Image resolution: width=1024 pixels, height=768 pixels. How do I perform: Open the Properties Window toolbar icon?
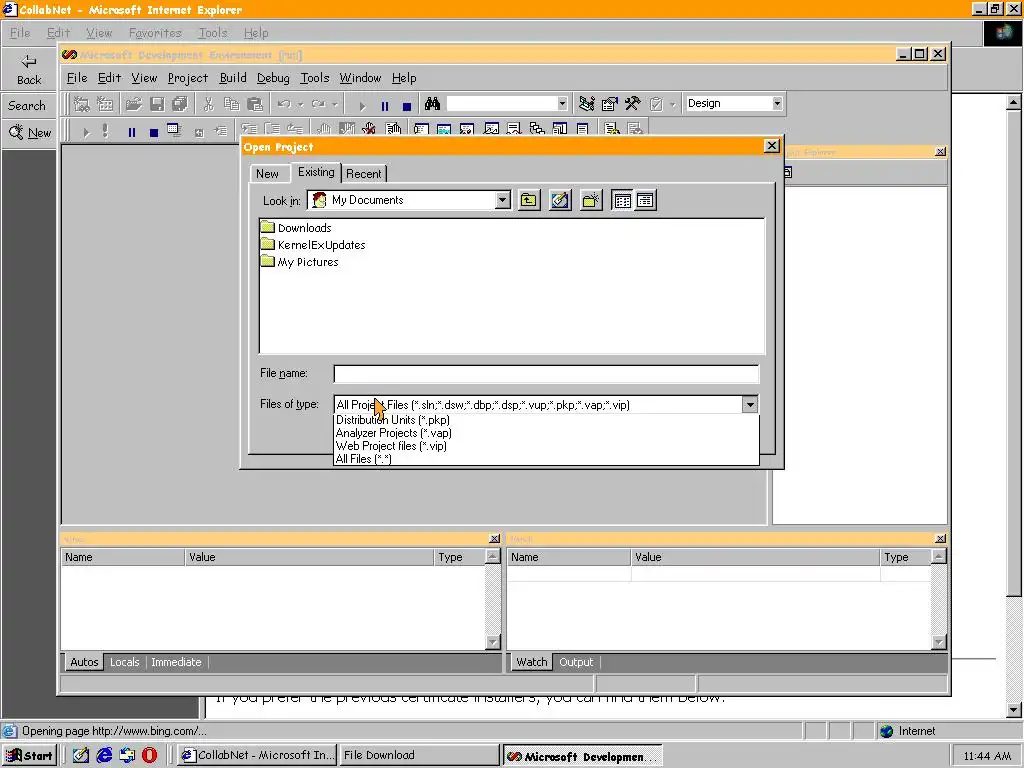pos(609,104)
